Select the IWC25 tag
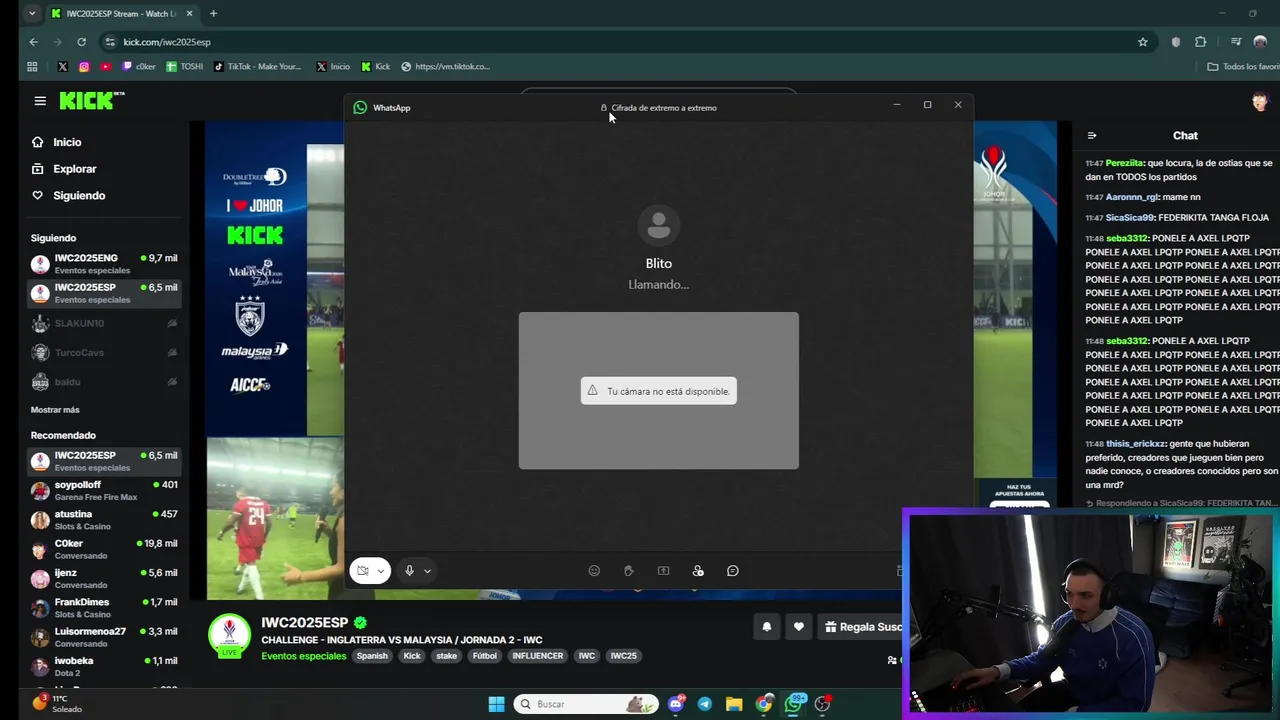This screenshot has height=720, width=1280. [x=623, y=656]
